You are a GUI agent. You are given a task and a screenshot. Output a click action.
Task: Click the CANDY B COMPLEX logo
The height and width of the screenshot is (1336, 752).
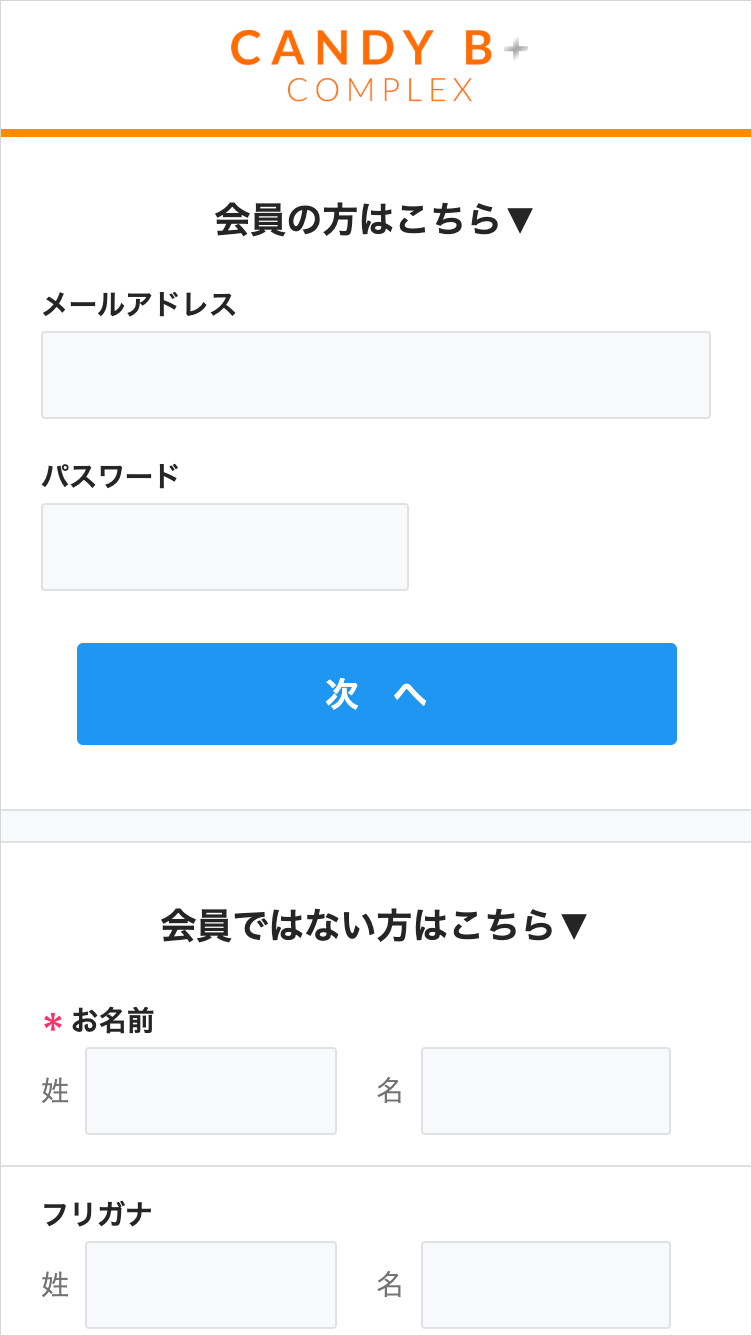coord(375,66)
